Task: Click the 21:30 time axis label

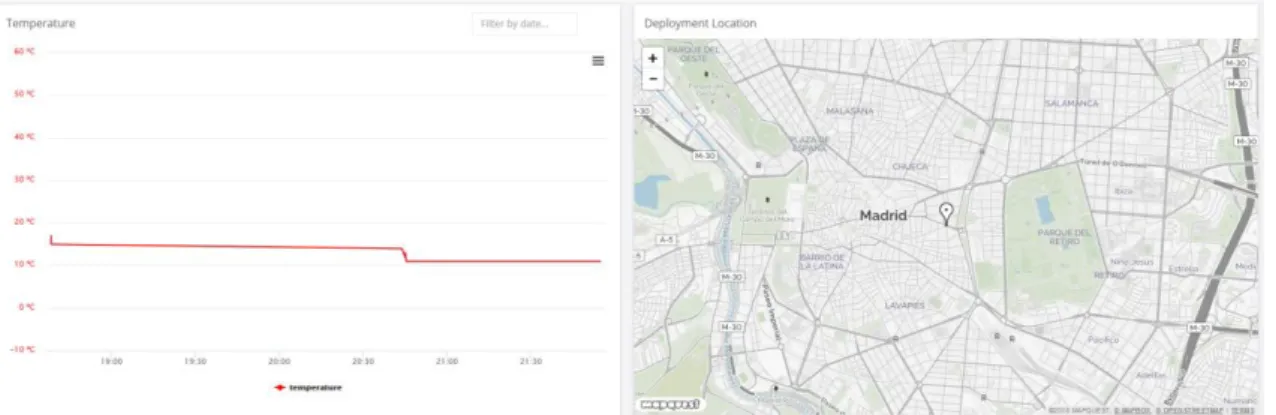Action: 530,362
